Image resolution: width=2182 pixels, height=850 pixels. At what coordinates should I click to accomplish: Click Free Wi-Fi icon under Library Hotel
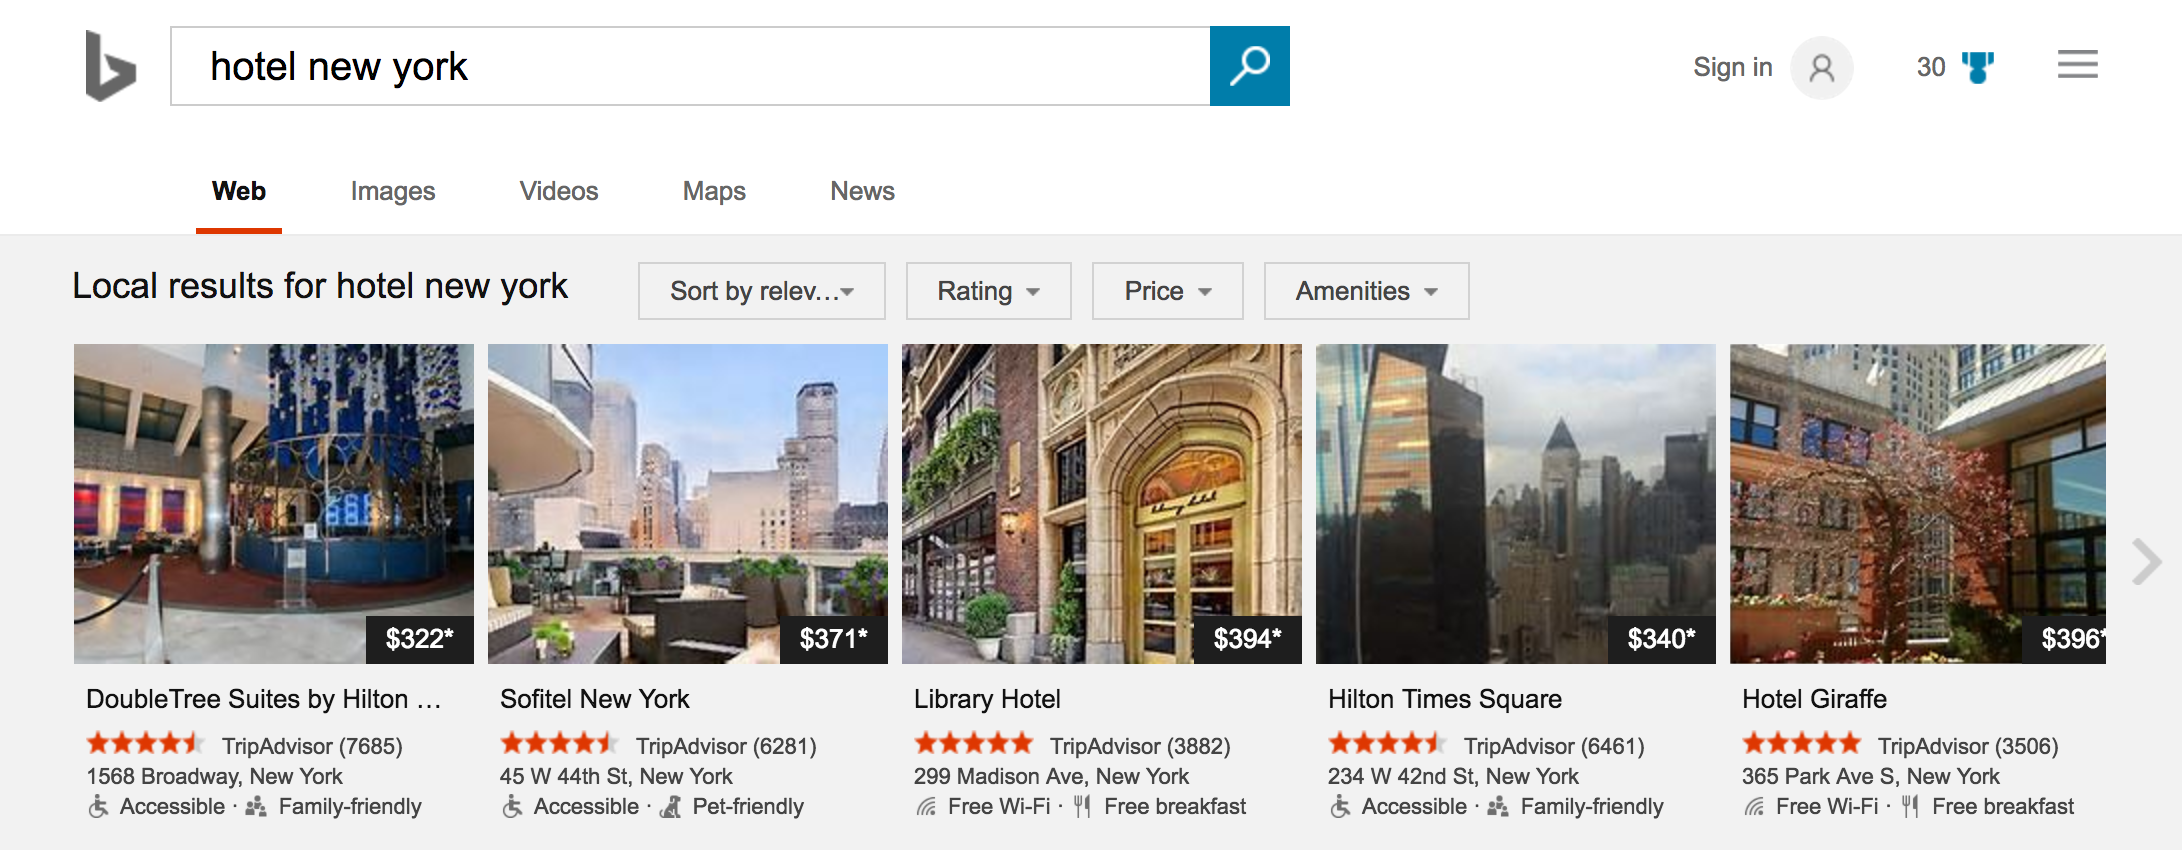coord(926,806)
